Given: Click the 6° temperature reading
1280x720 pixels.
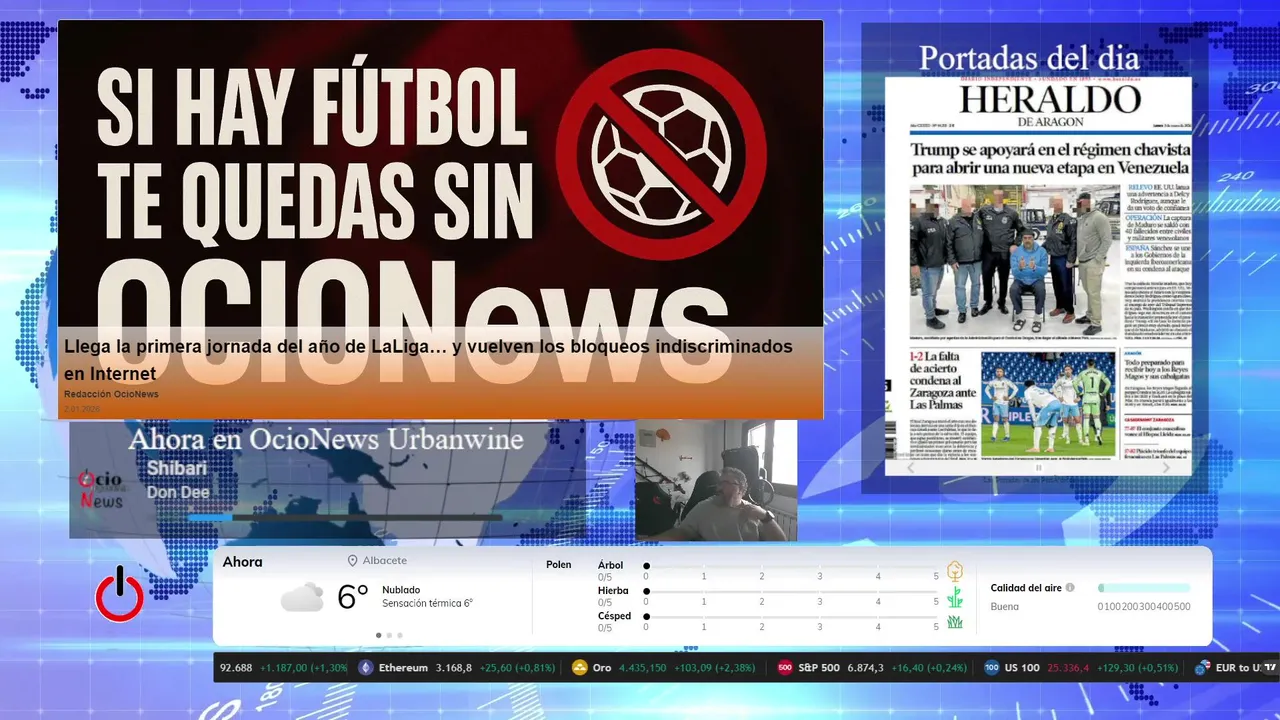Looking at the screenshot, I should click(353, 597).
